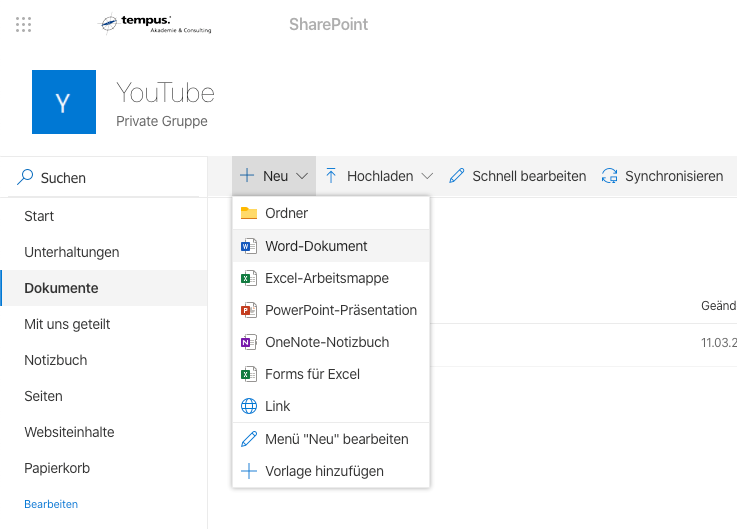This screenshot has width=737, height=529.
Task: Click the yellow Ordner folder icon
Action: [x=249, y=213]
